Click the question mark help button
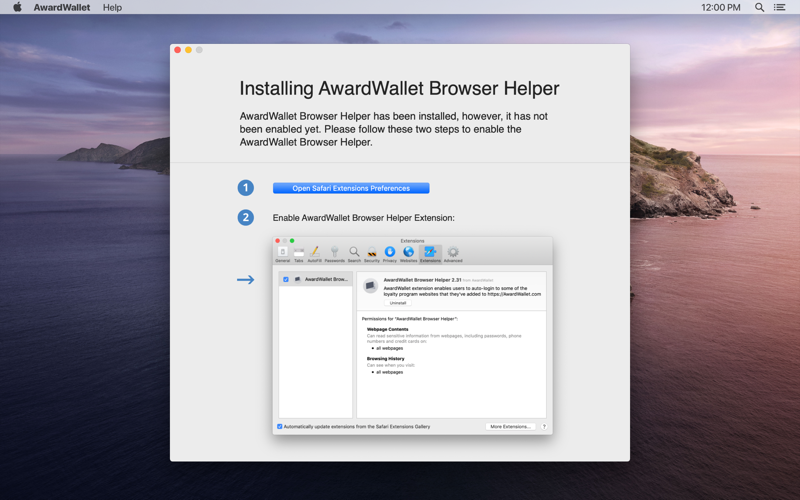Screen dimensions: 800x500 pos(544,427)
